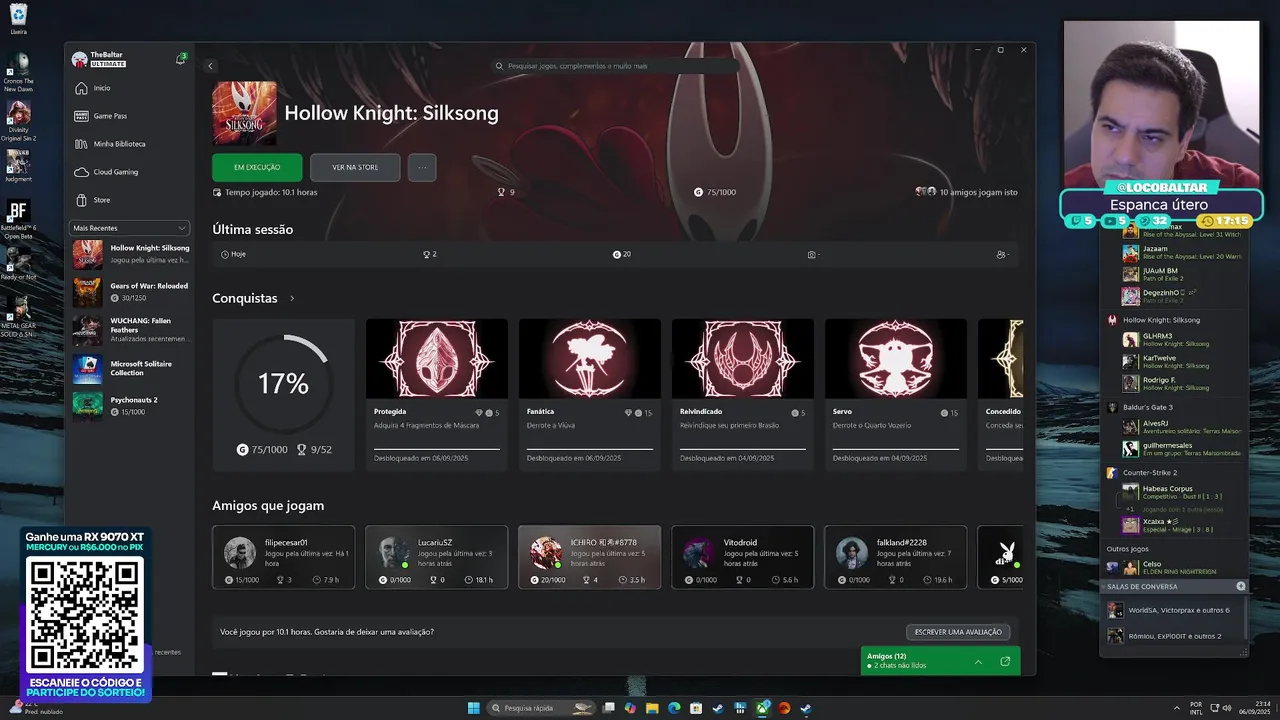Pop out the Amigos chat window icon

point(1005,661)
